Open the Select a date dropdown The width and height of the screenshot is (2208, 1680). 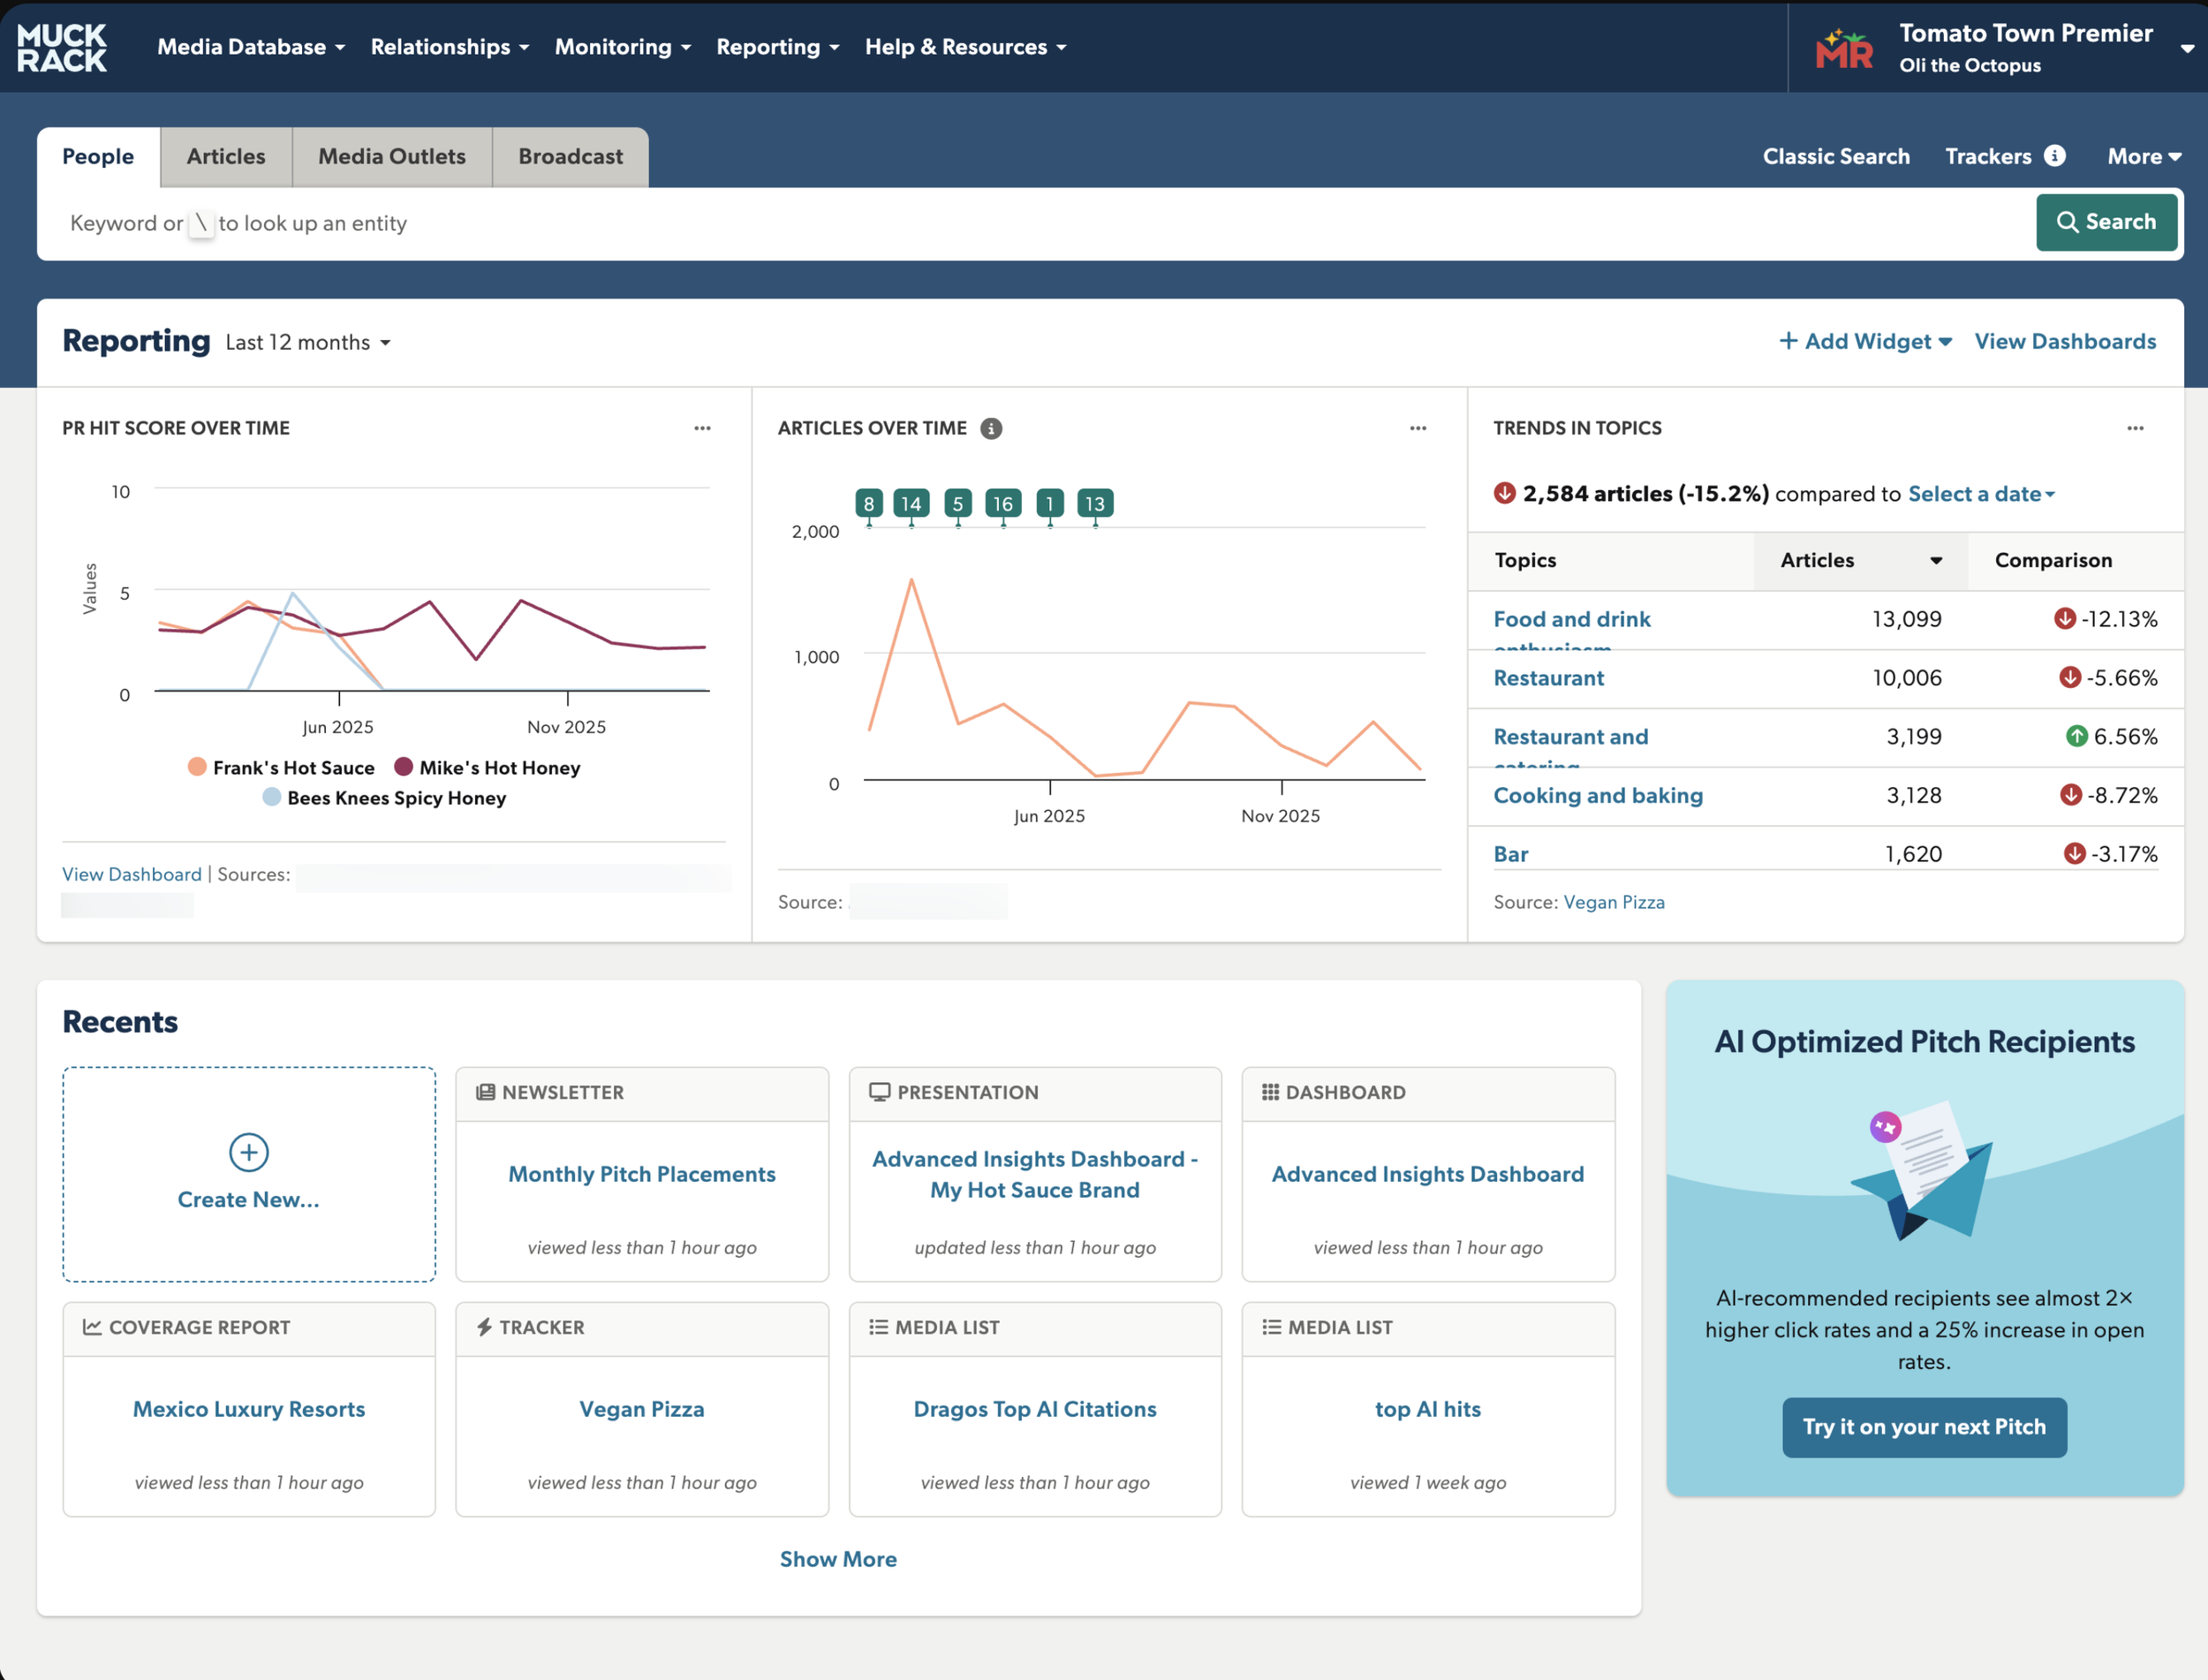[1981, 493]
